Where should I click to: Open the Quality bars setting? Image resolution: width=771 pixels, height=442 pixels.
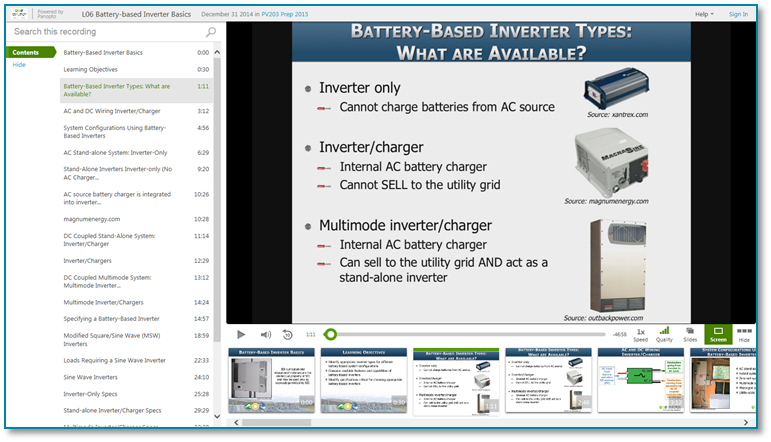(x=664, y=335)
